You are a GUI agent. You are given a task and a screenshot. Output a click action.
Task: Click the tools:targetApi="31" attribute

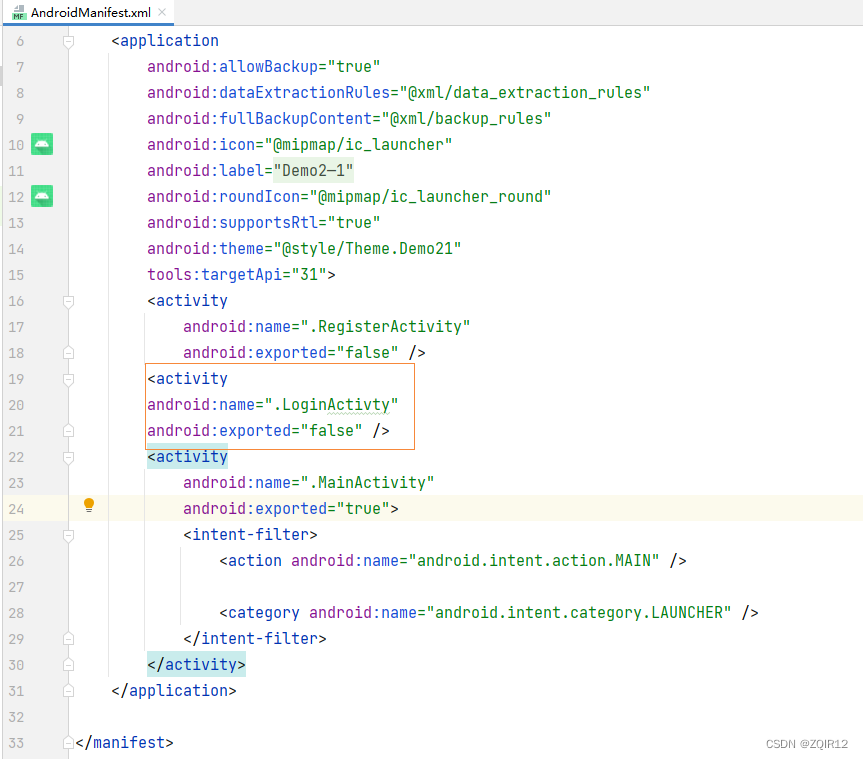(x=237, y=275)
